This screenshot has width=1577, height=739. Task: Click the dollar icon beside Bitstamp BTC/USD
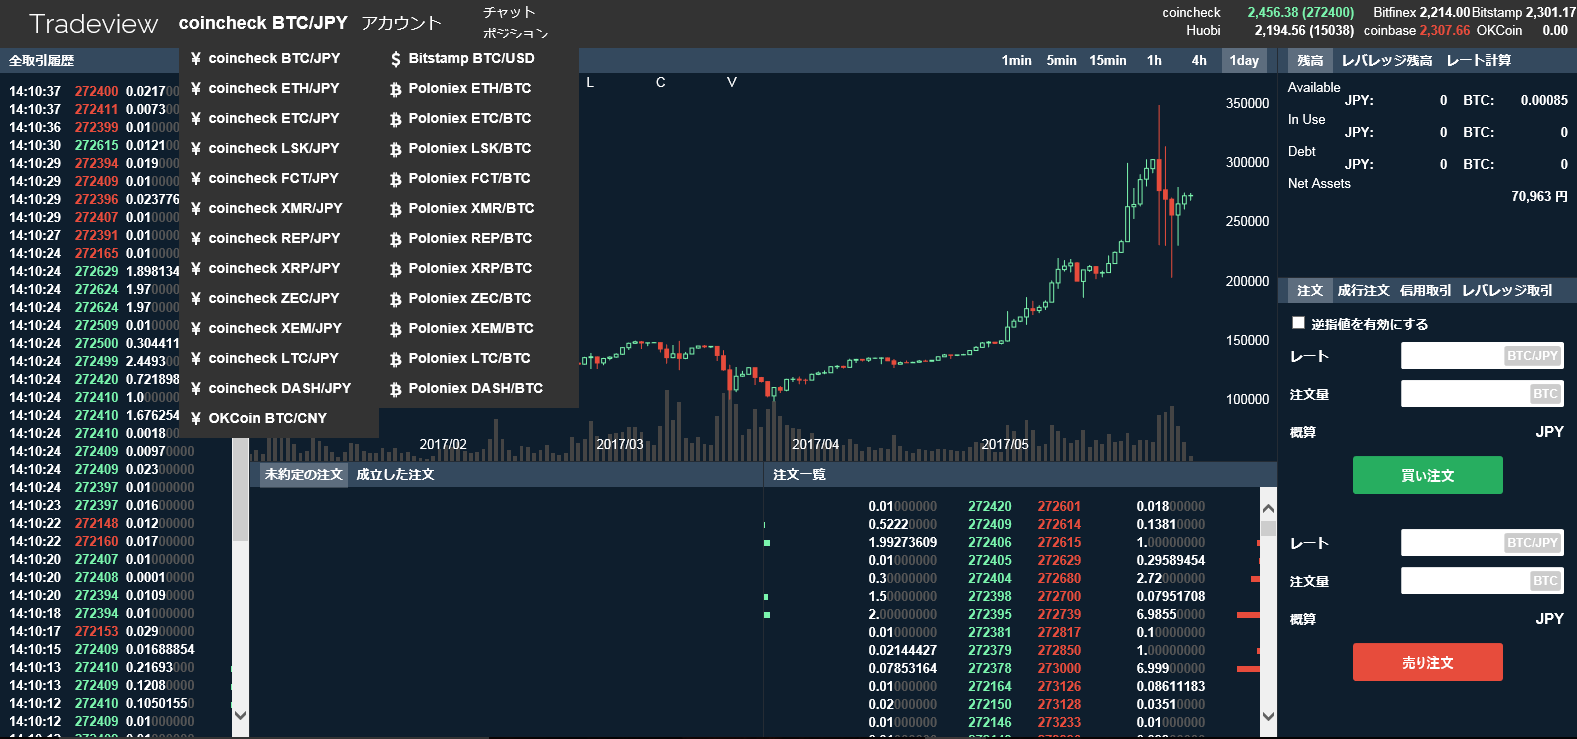396,59
